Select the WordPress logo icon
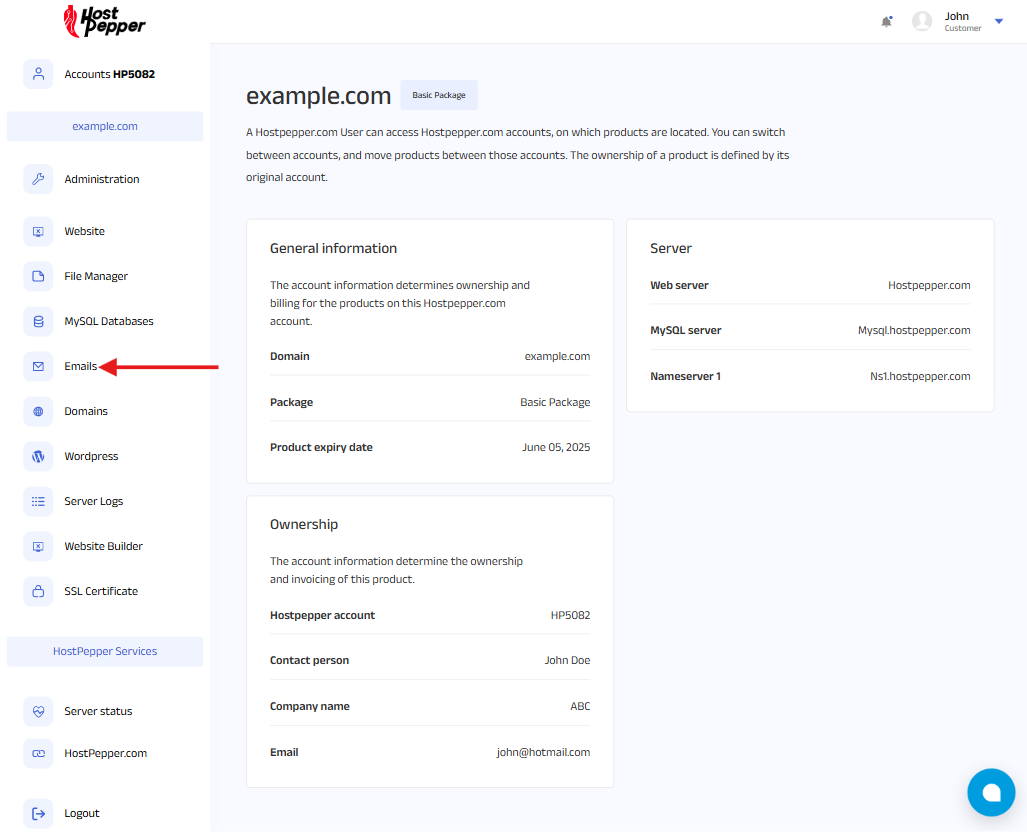1027x832 pixels. [x=38, y=456]
